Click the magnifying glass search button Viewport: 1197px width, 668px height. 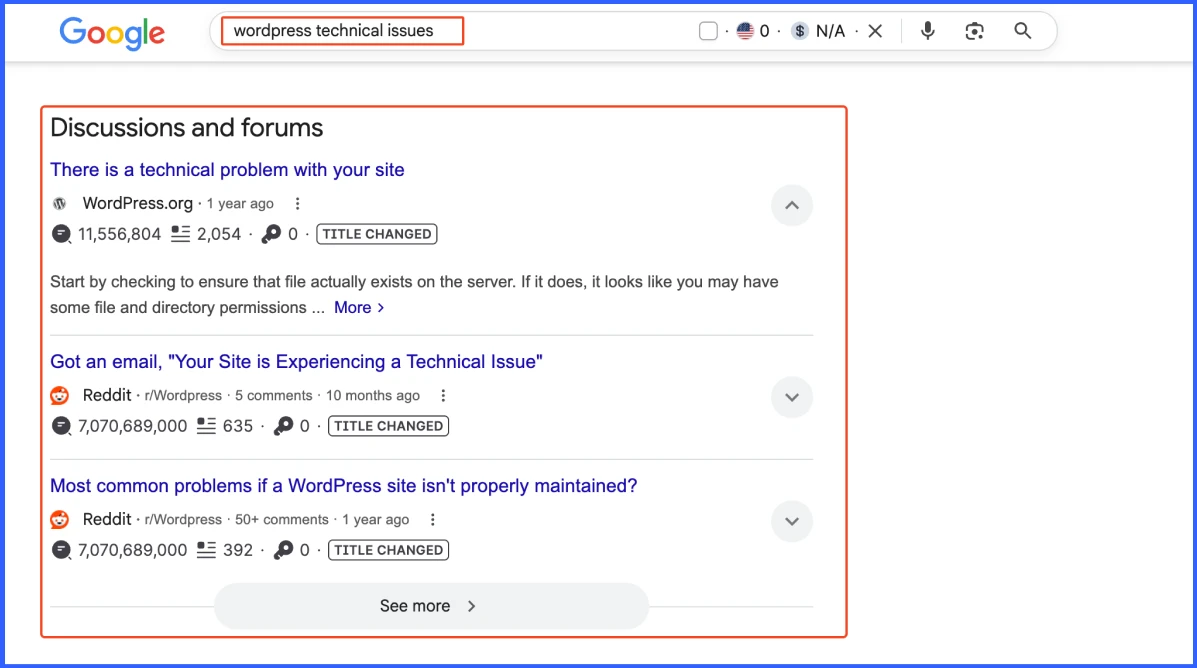1023,31
